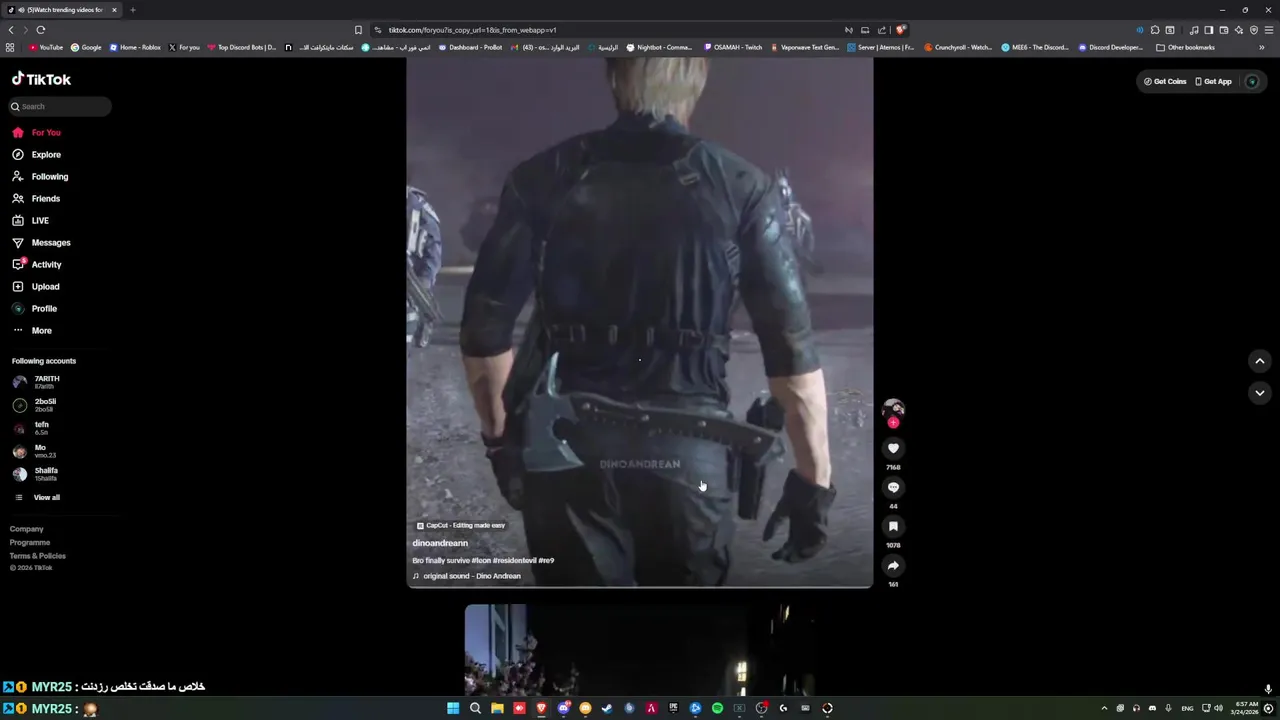Click the TikTok logo
Viewport: 1280px width, 720px height.
41,79
